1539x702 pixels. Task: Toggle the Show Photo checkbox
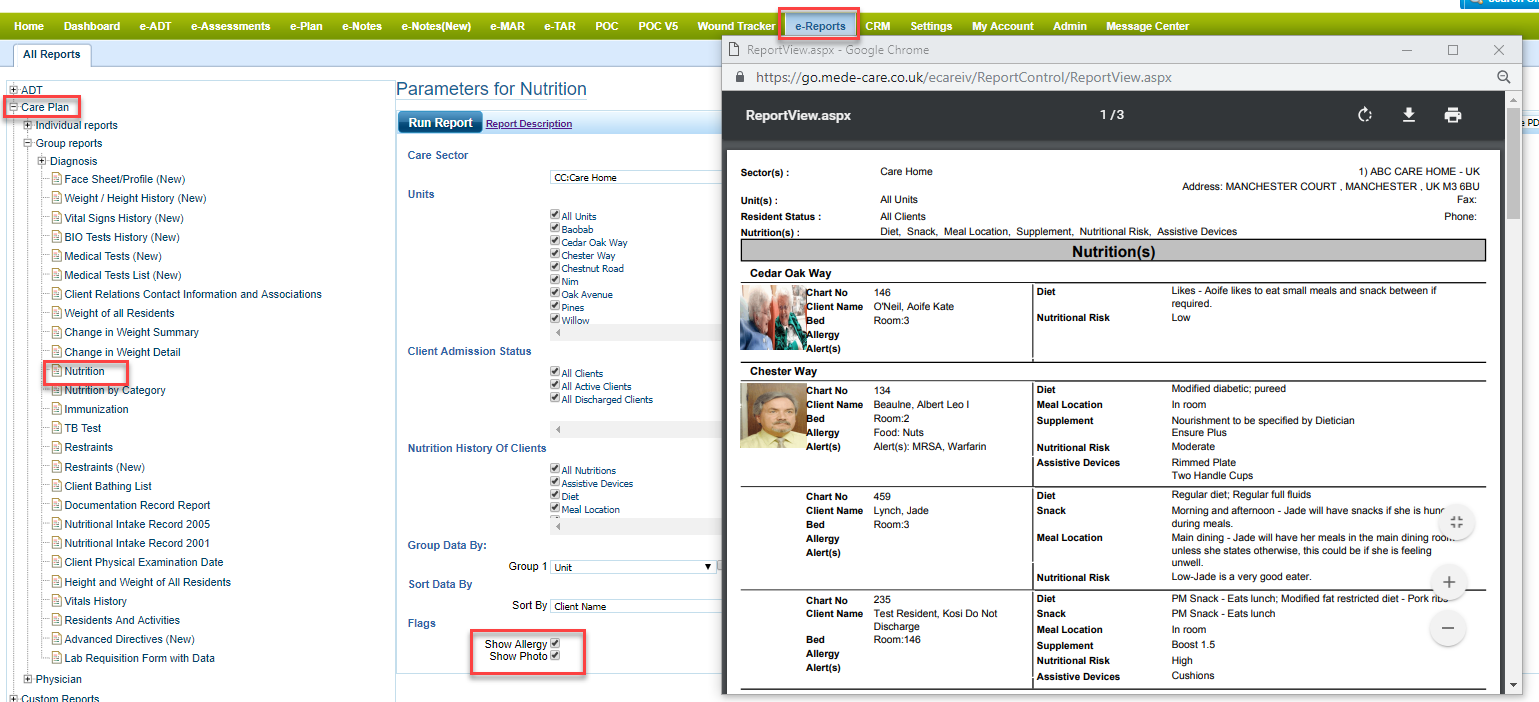tap(555, 656)
